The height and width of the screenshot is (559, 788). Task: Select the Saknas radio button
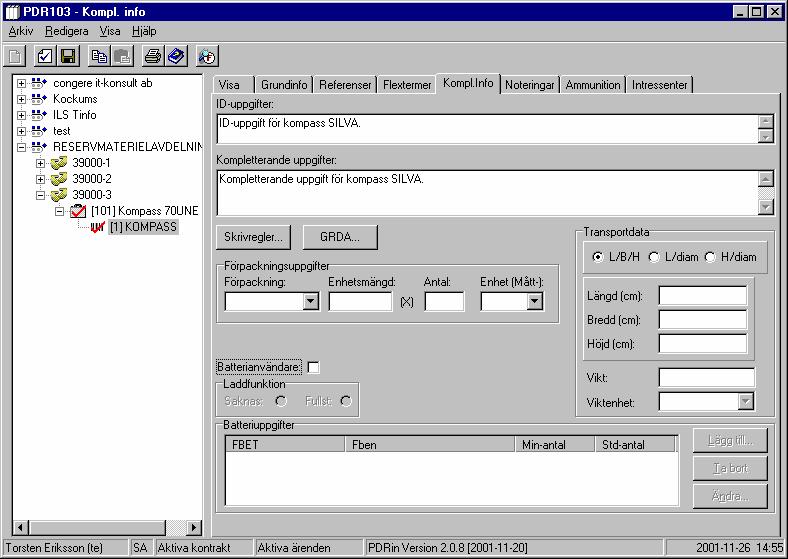coord(281,401)
